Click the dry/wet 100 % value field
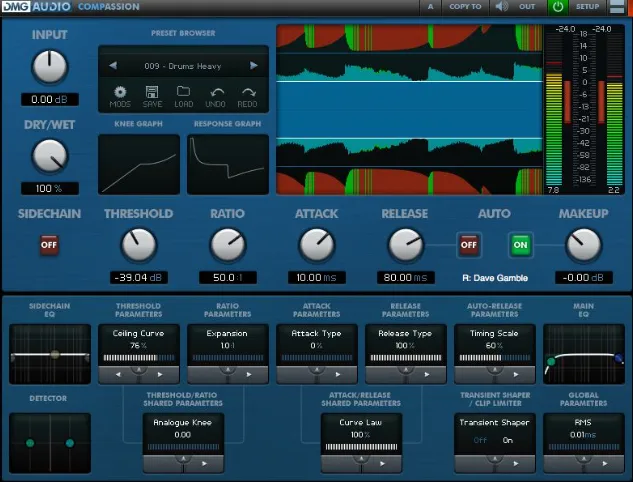Screen dimensions: 633x482 click(x=50, y=189)
